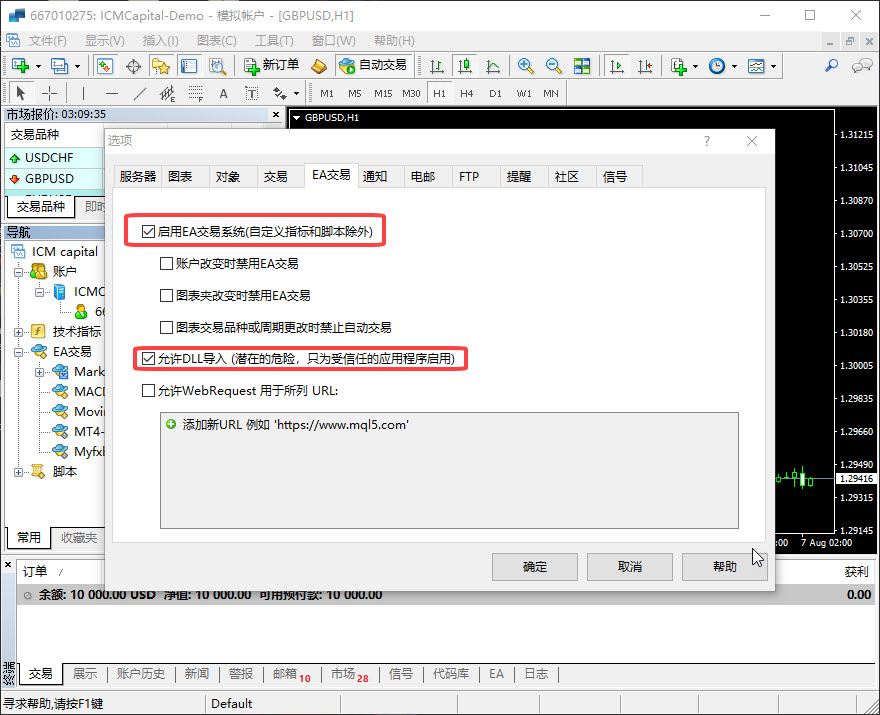Open the search magnifier icon at top right
Image resolution: width=880 pixels, height=715 pixels.
tap(831, 66)
